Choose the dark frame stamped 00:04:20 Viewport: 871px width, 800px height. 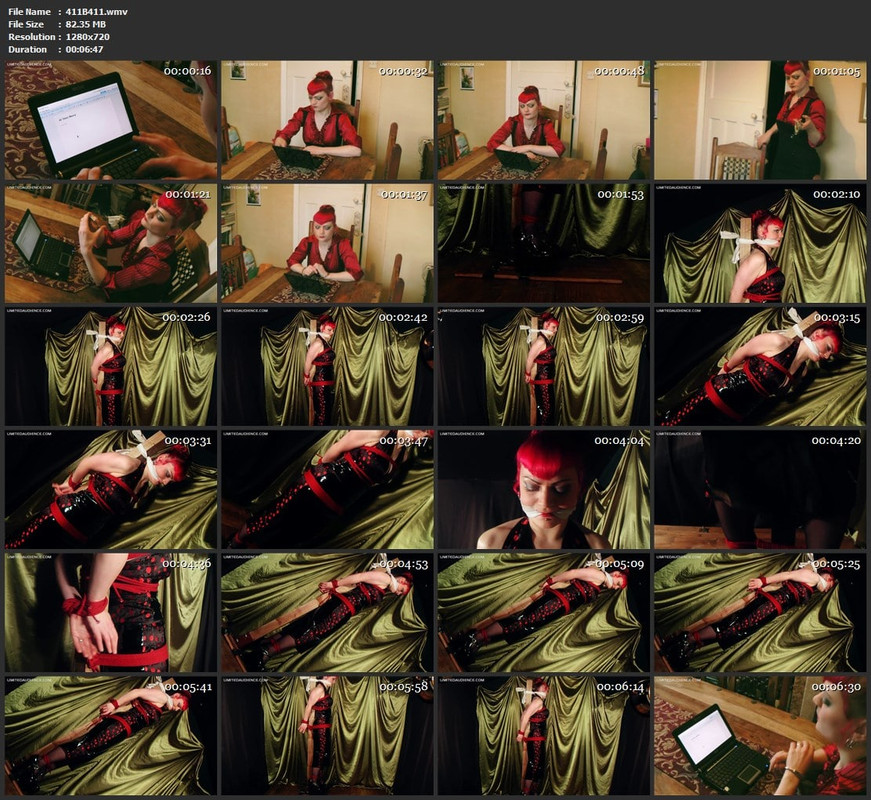[760, 490]
